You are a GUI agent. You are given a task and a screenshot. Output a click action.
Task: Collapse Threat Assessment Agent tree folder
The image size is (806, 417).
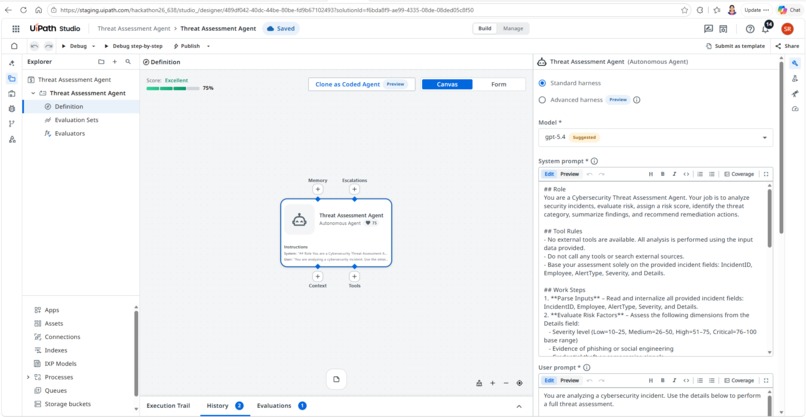point(33,93)
